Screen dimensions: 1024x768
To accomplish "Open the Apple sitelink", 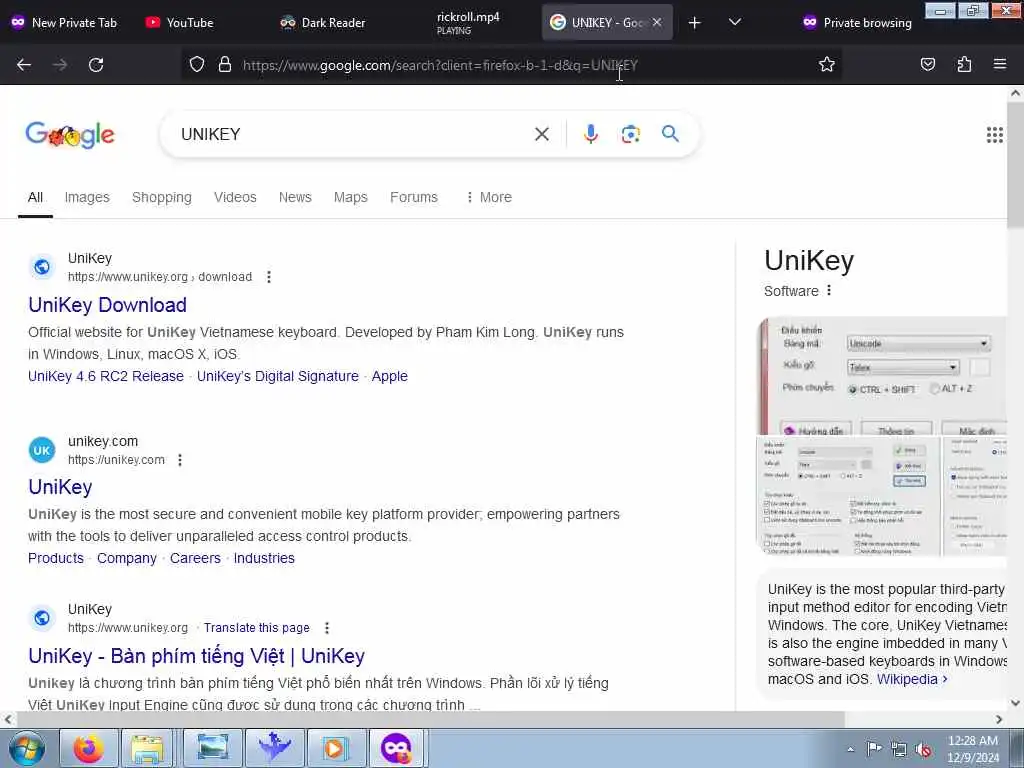I will tap(389, 376).
